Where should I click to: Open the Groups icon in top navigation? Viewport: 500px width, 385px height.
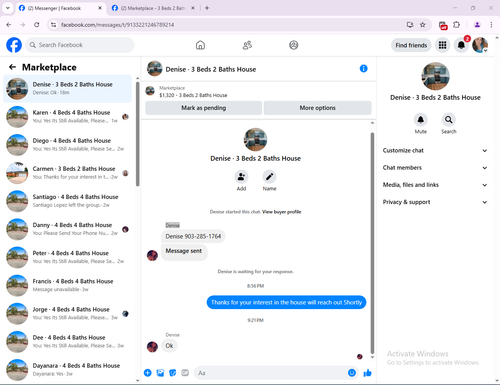294,45
